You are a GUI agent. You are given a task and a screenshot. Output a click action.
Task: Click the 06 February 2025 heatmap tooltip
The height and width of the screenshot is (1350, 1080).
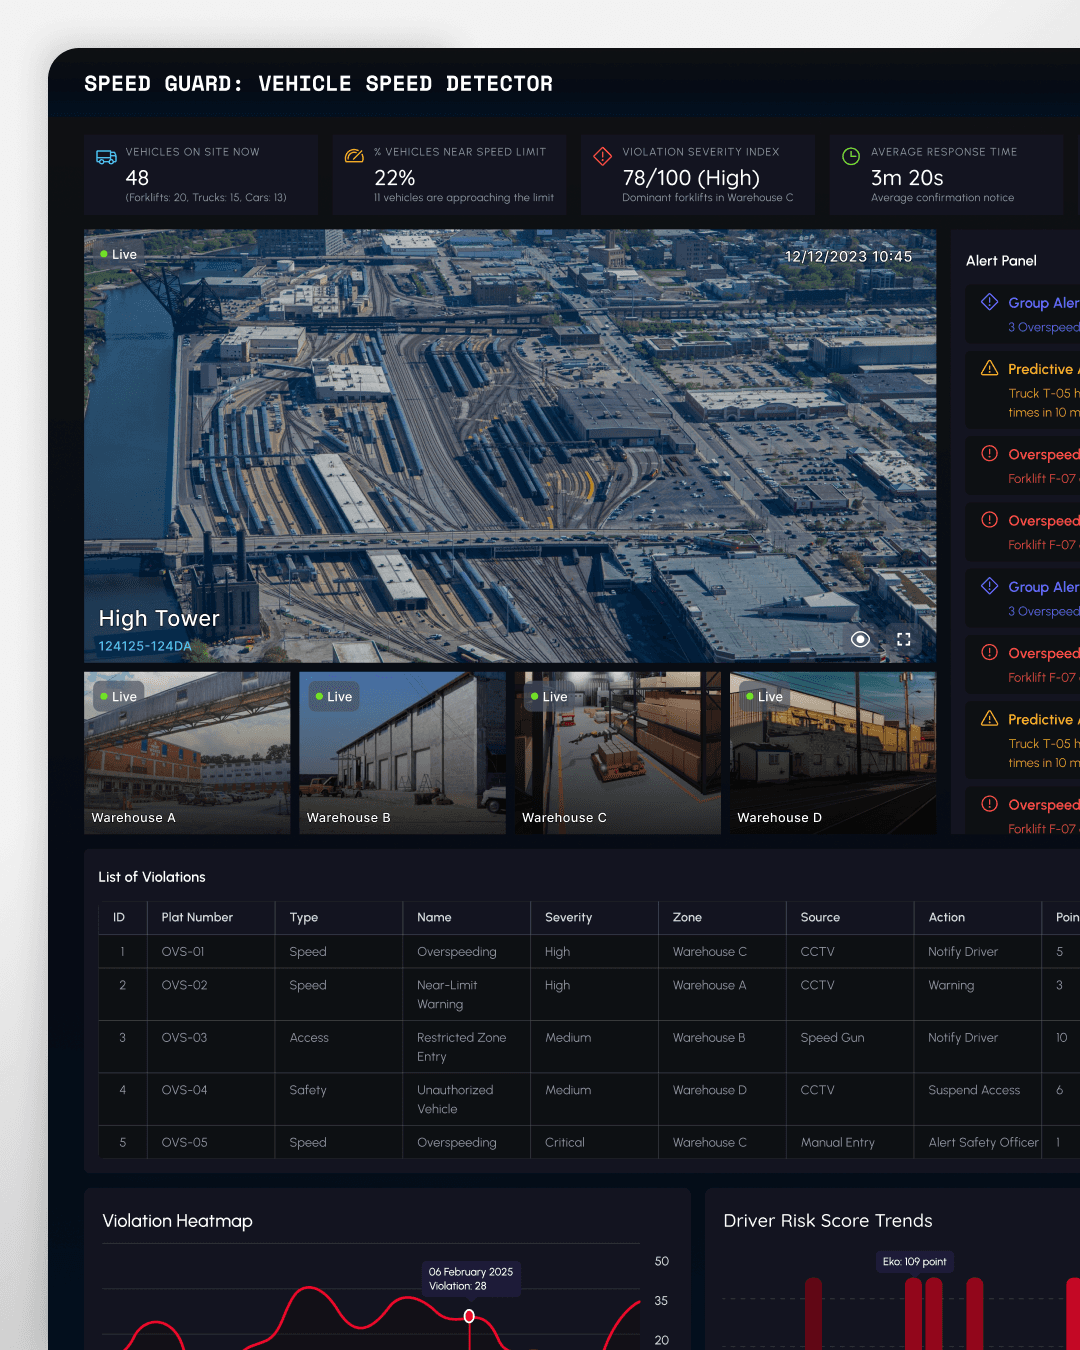(x=471, y=1279)
